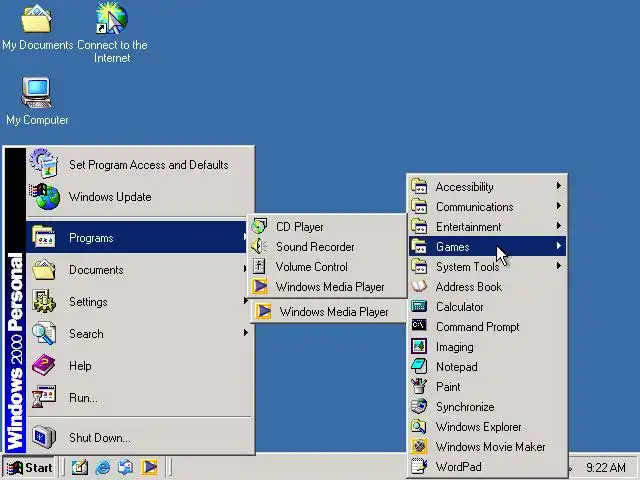Launch Notepad icon
This screenshot has height=480, width=640.
click(419, 366)
